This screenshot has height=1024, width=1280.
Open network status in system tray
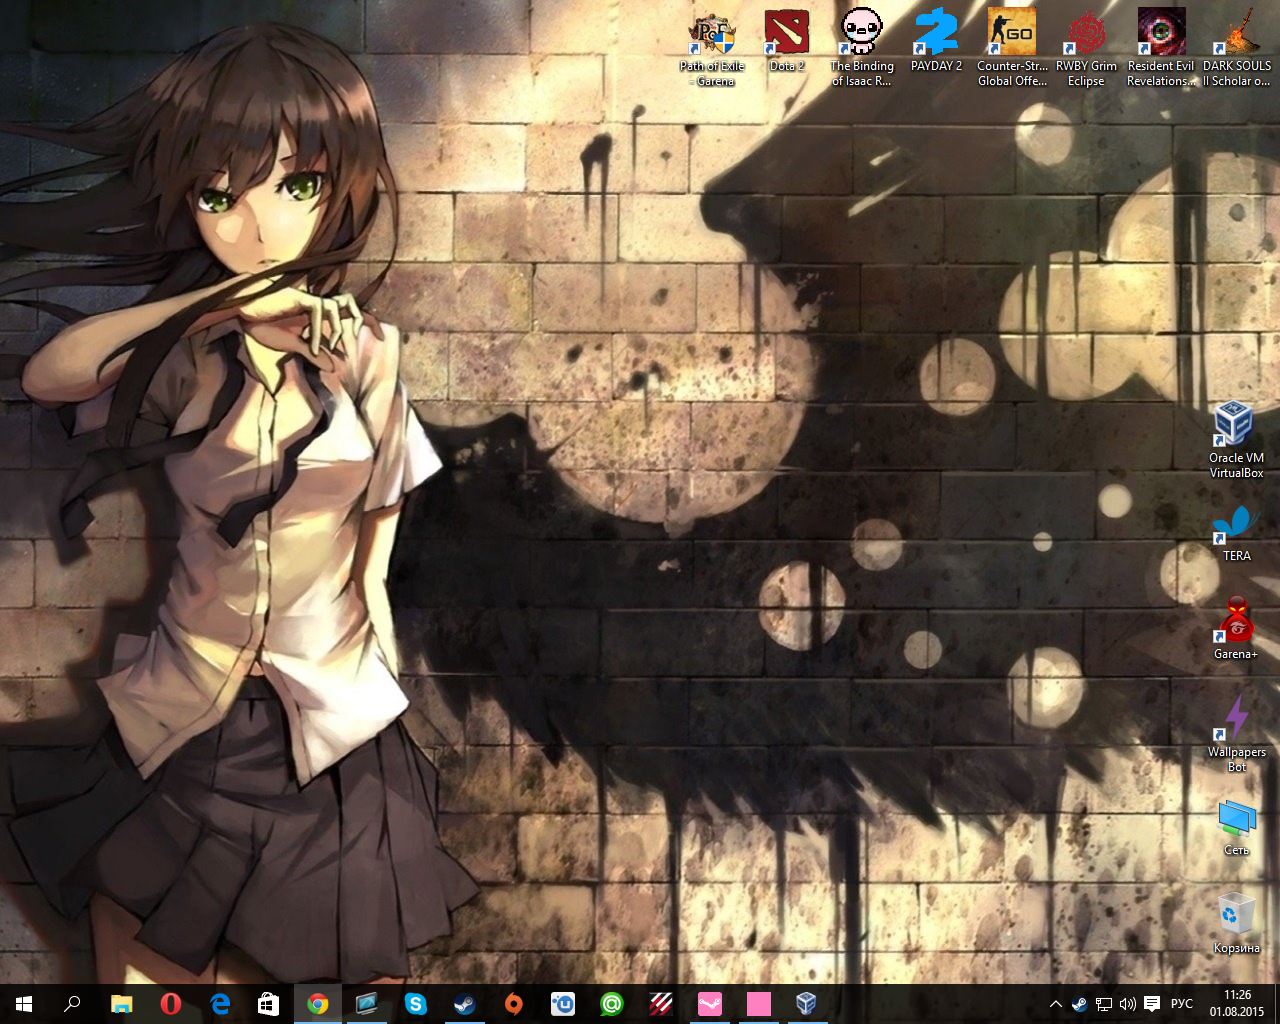(1104, 1004)
